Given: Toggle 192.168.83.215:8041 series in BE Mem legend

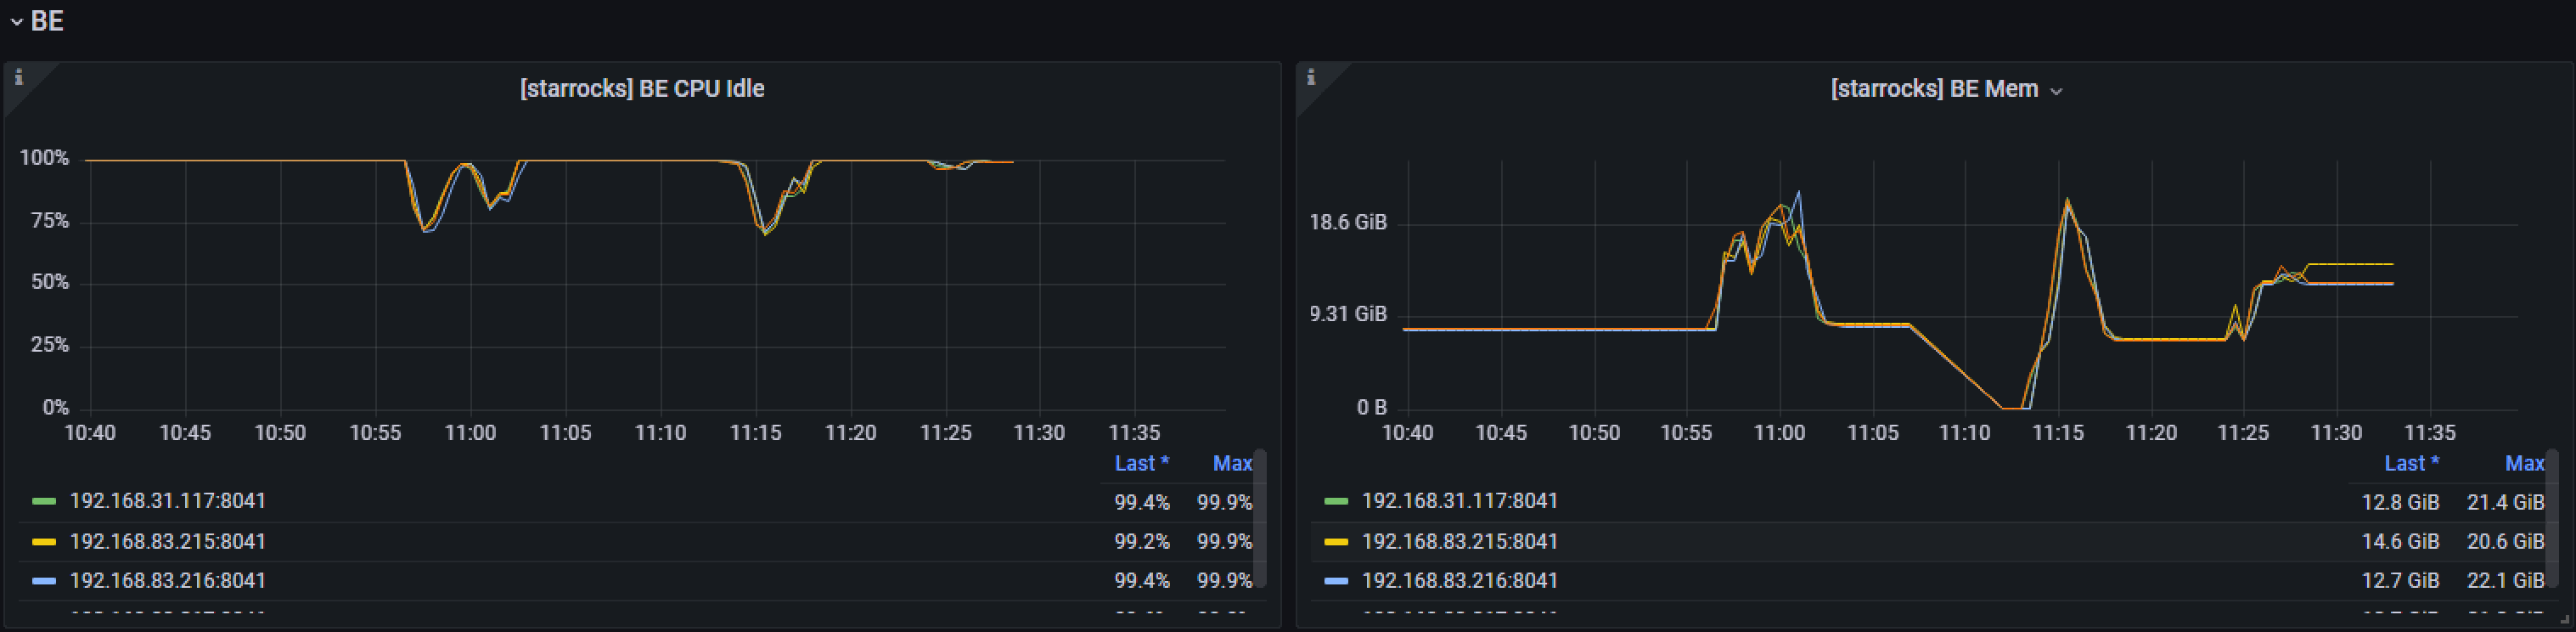Looking at the screenshot, I should tap(1459, 542).
